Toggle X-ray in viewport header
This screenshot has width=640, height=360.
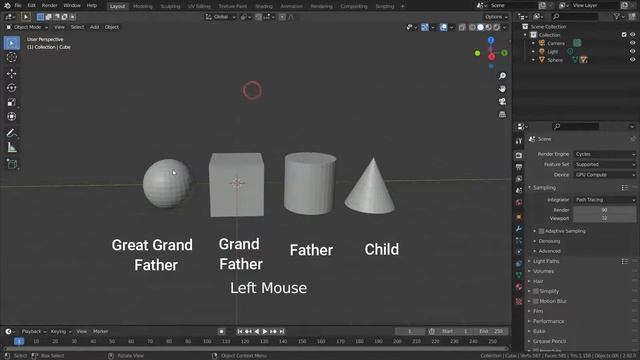tap(462, 27)
